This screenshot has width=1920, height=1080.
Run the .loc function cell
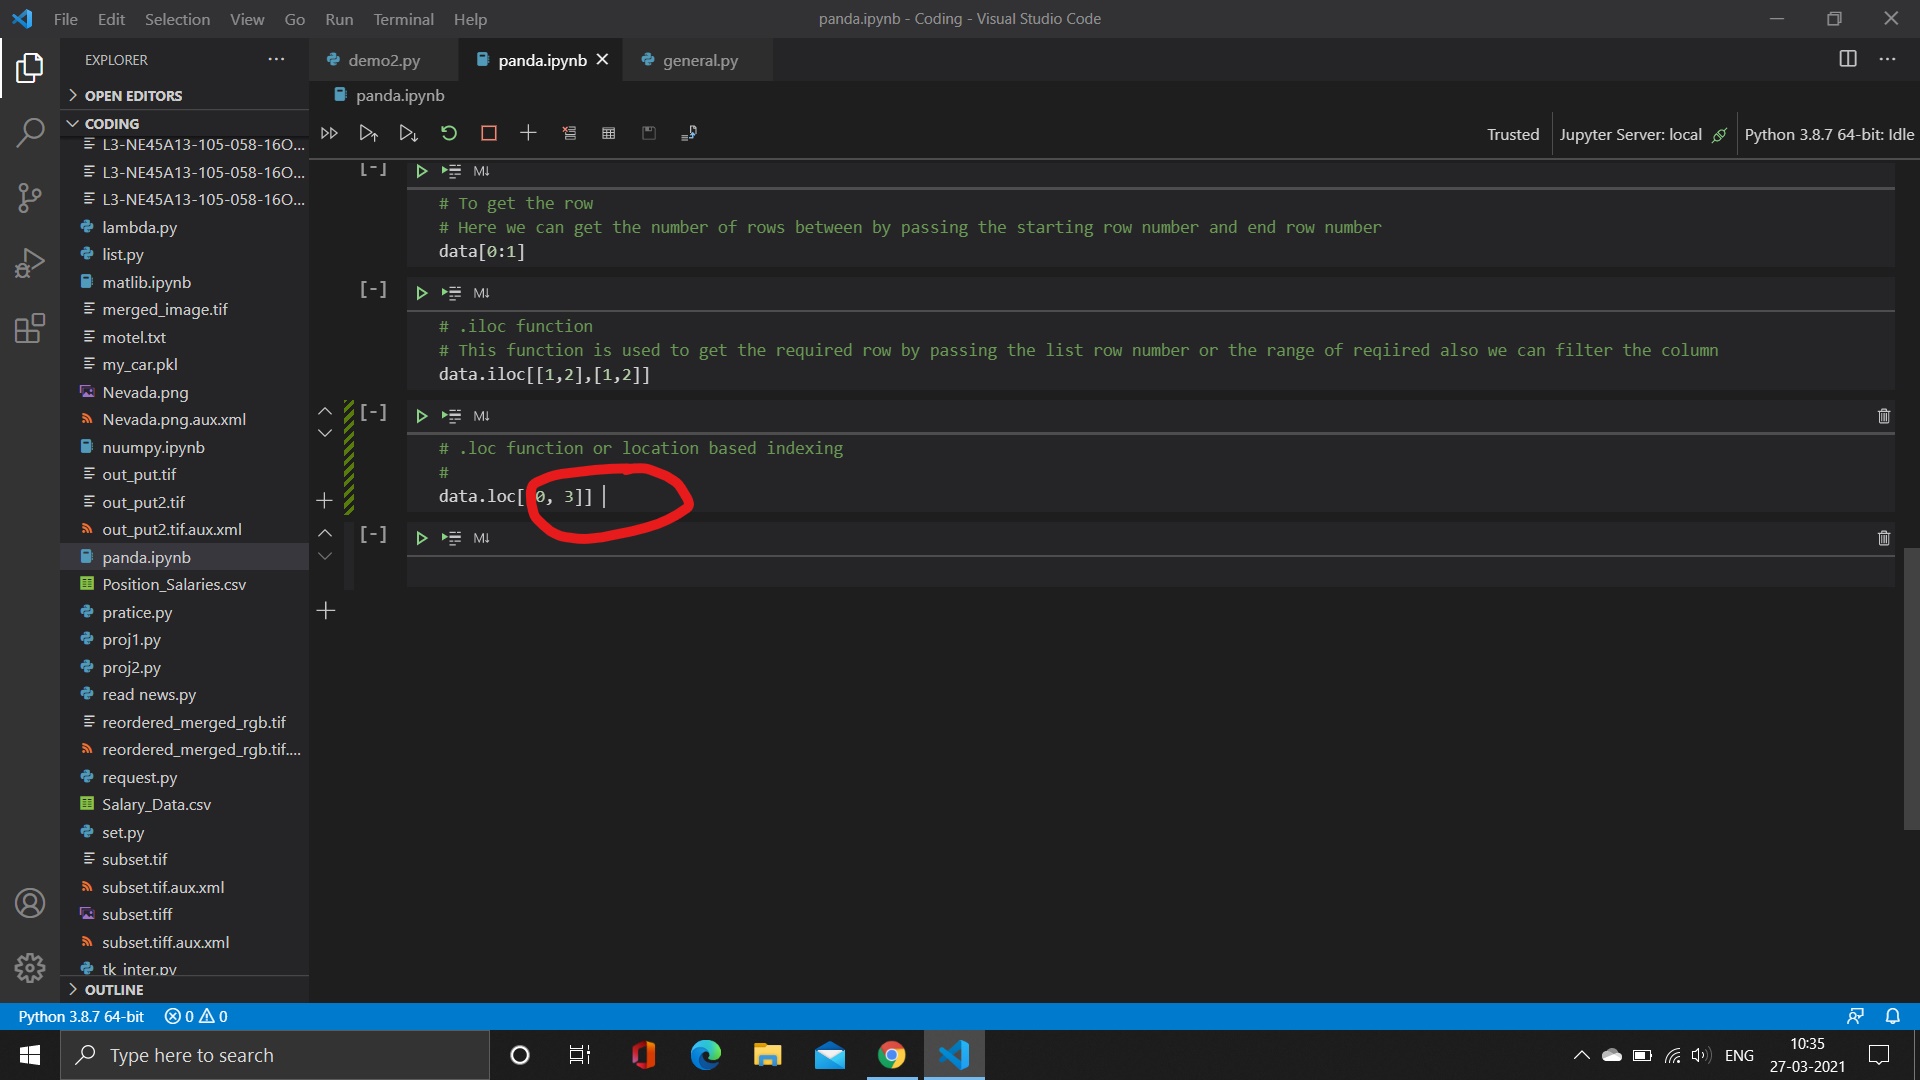pos(421,415)
